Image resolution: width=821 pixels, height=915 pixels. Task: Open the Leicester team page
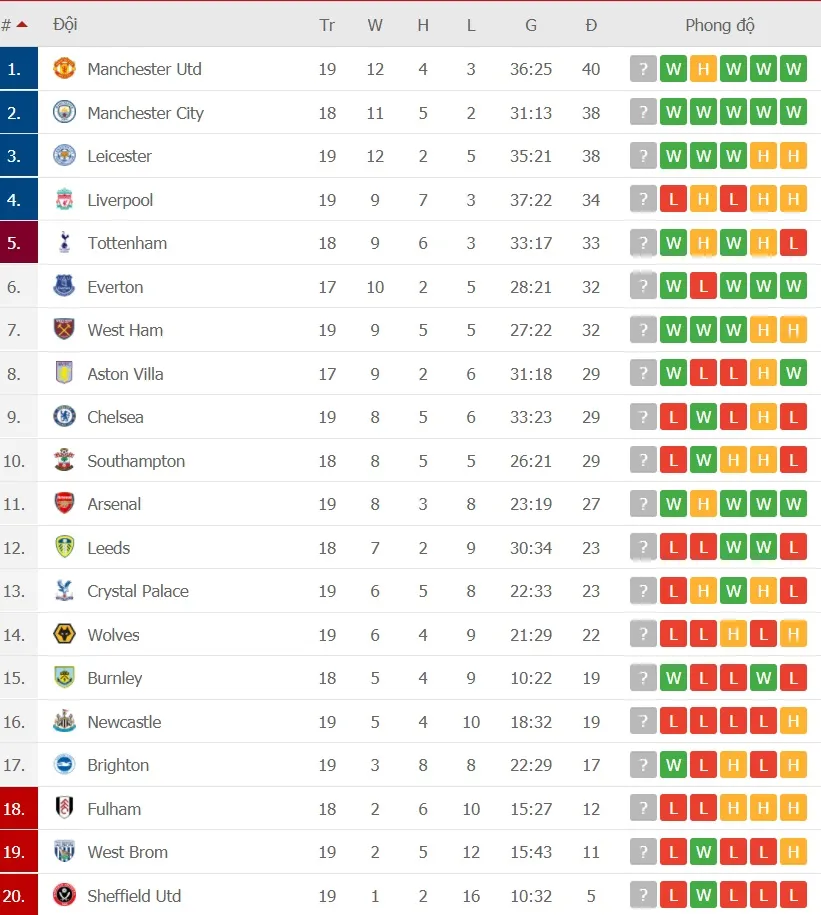(120, 156)
